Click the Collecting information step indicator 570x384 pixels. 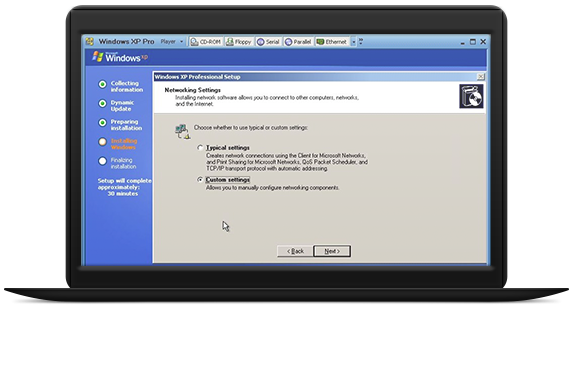[x=103, y=84]
